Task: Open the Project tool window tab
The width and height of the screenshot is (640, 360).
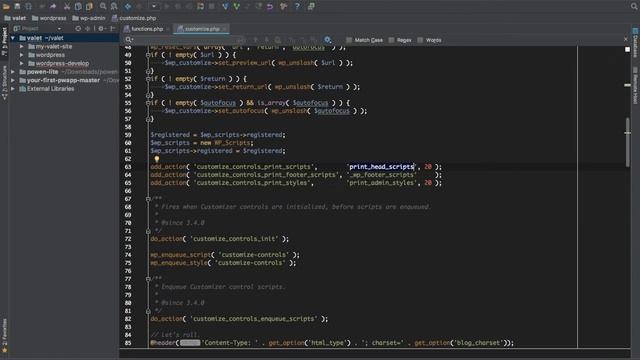Action: coord(4,41)
